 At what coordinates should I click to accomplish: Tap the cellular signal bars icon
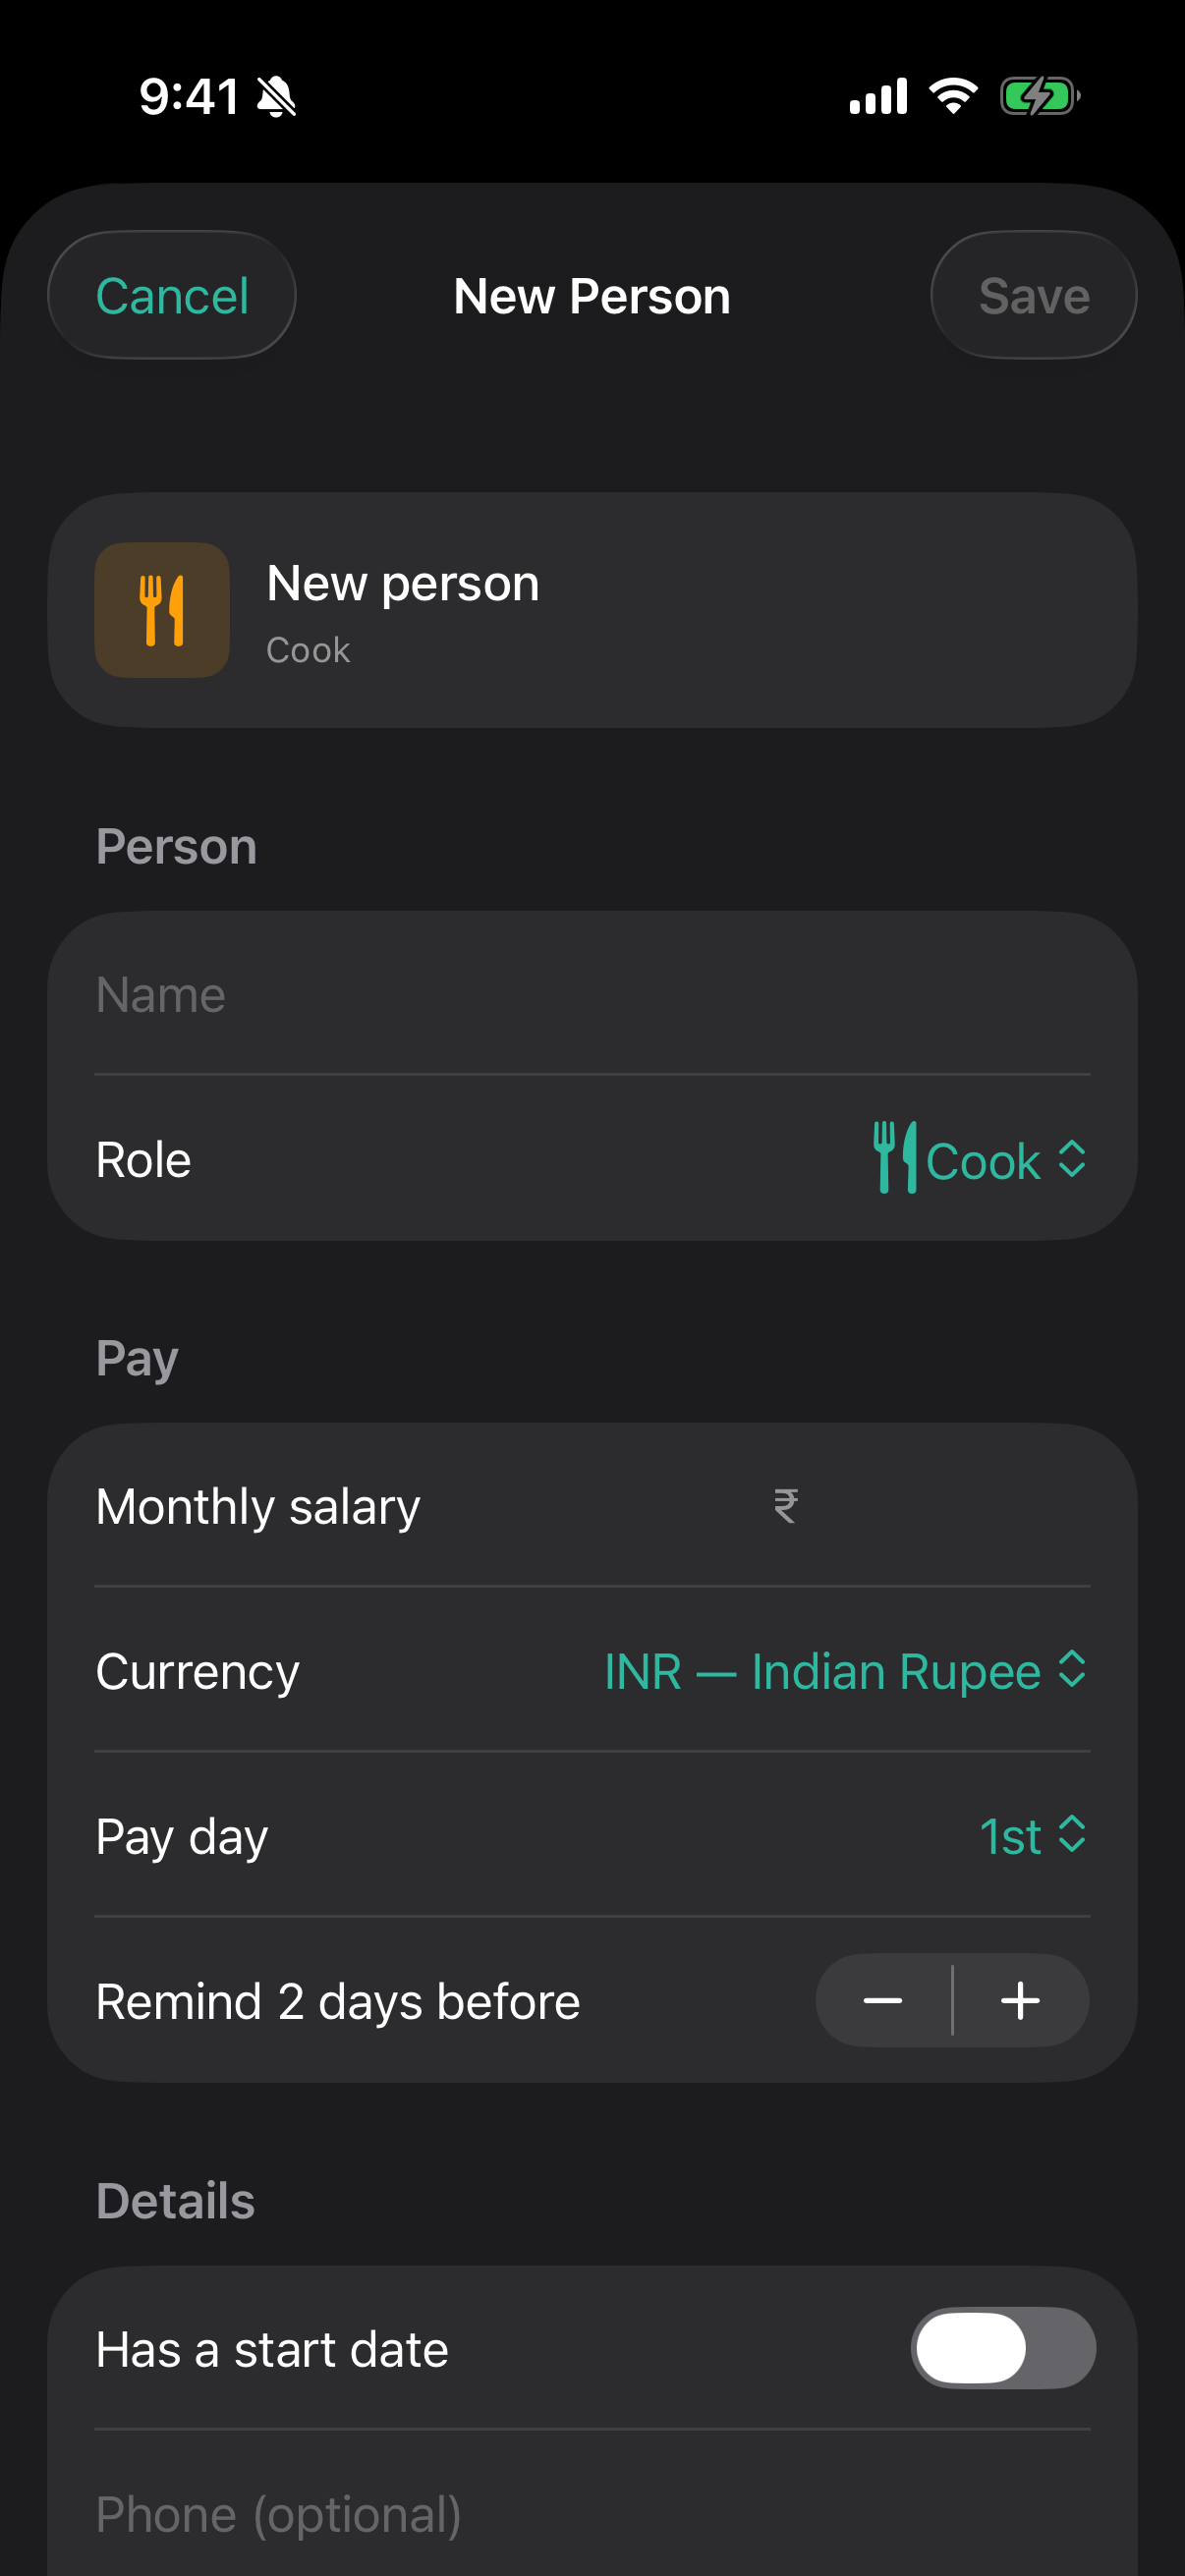tap(878, 96)
